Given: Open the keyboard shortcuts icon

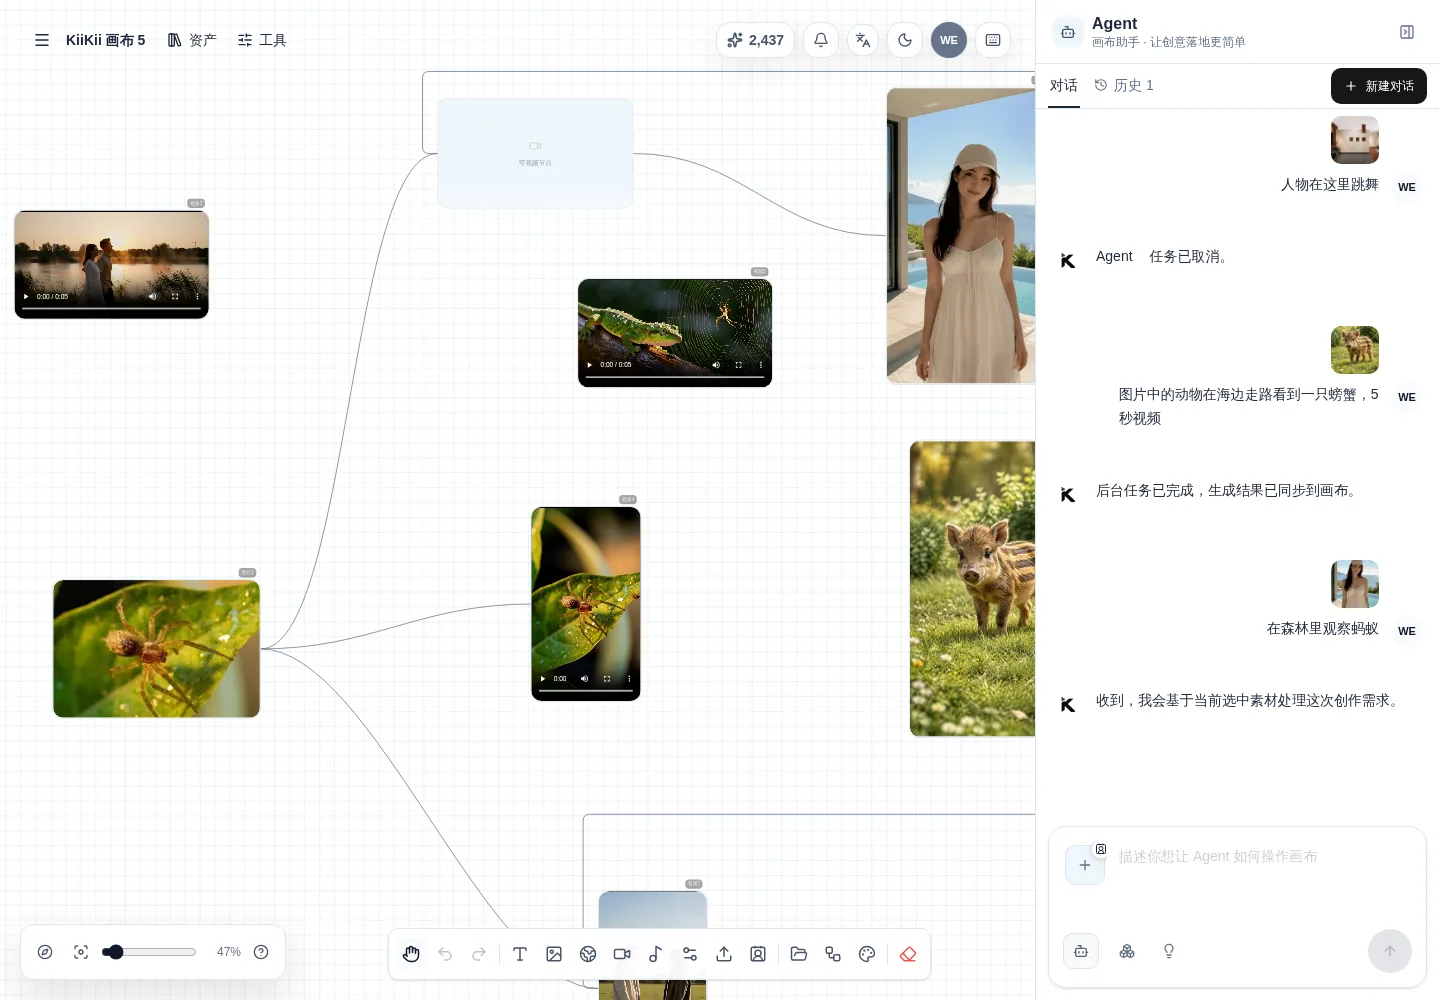Looking at the screenshot, I should pyautogui.click(x=993, y=40).
